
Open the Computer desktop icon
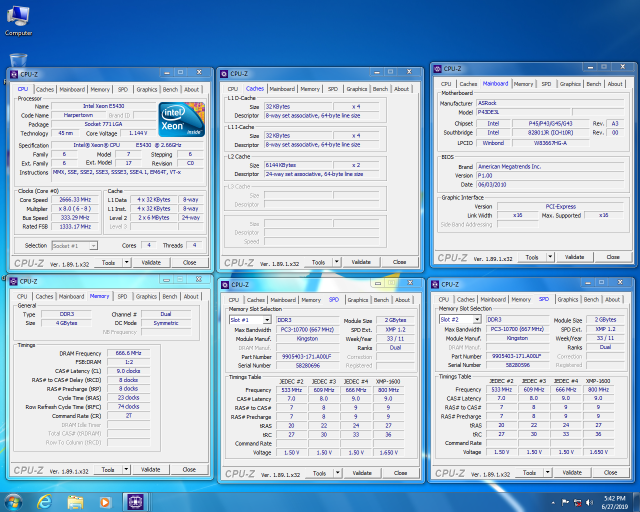pos(18,18)
